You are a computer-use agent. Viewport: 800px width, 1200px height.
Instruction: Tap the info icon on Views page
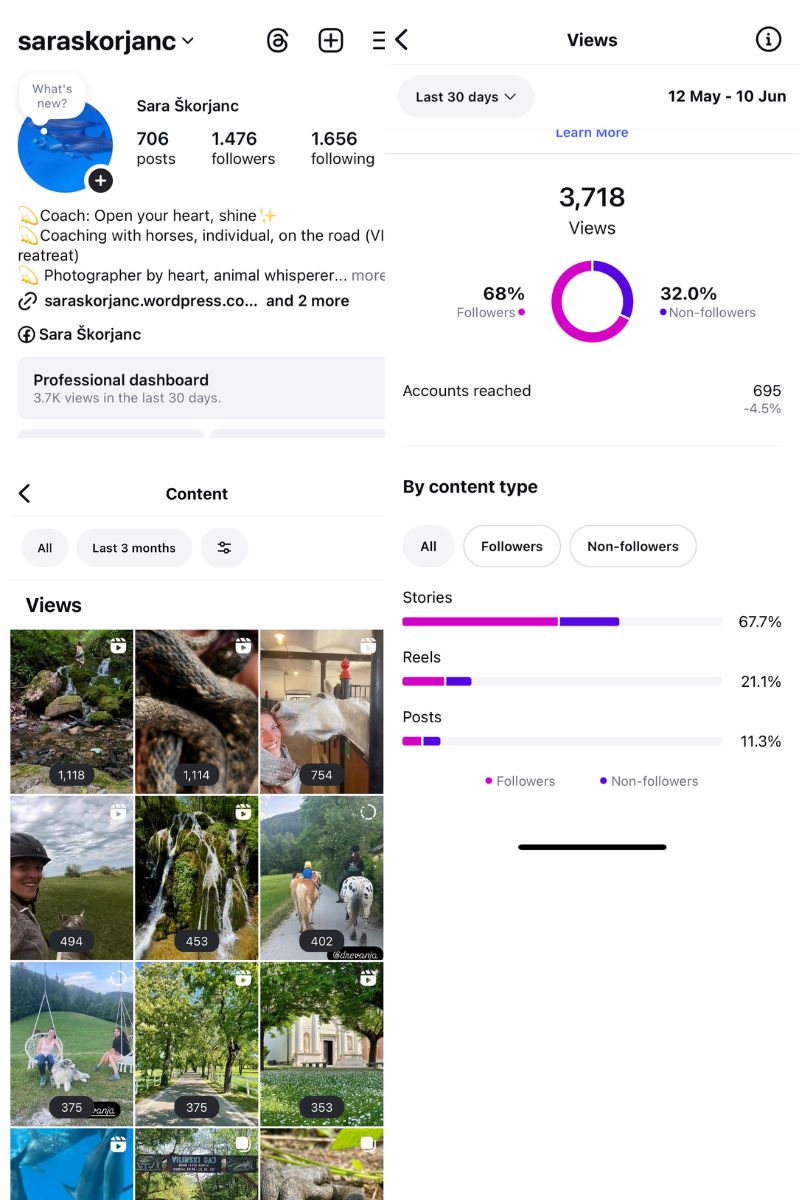point(768,40)
